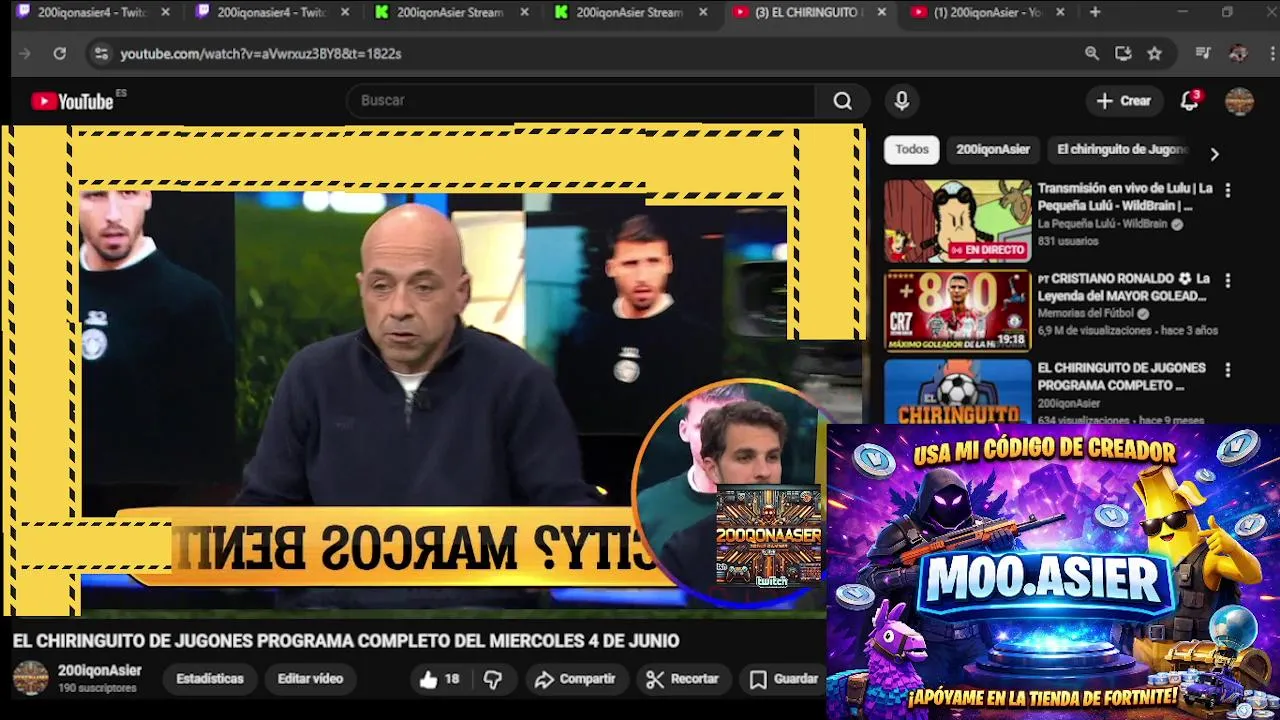Focus the 'Buscar' search field
The width and height of the screenshot is (1280, 720).
coord(580,101)
